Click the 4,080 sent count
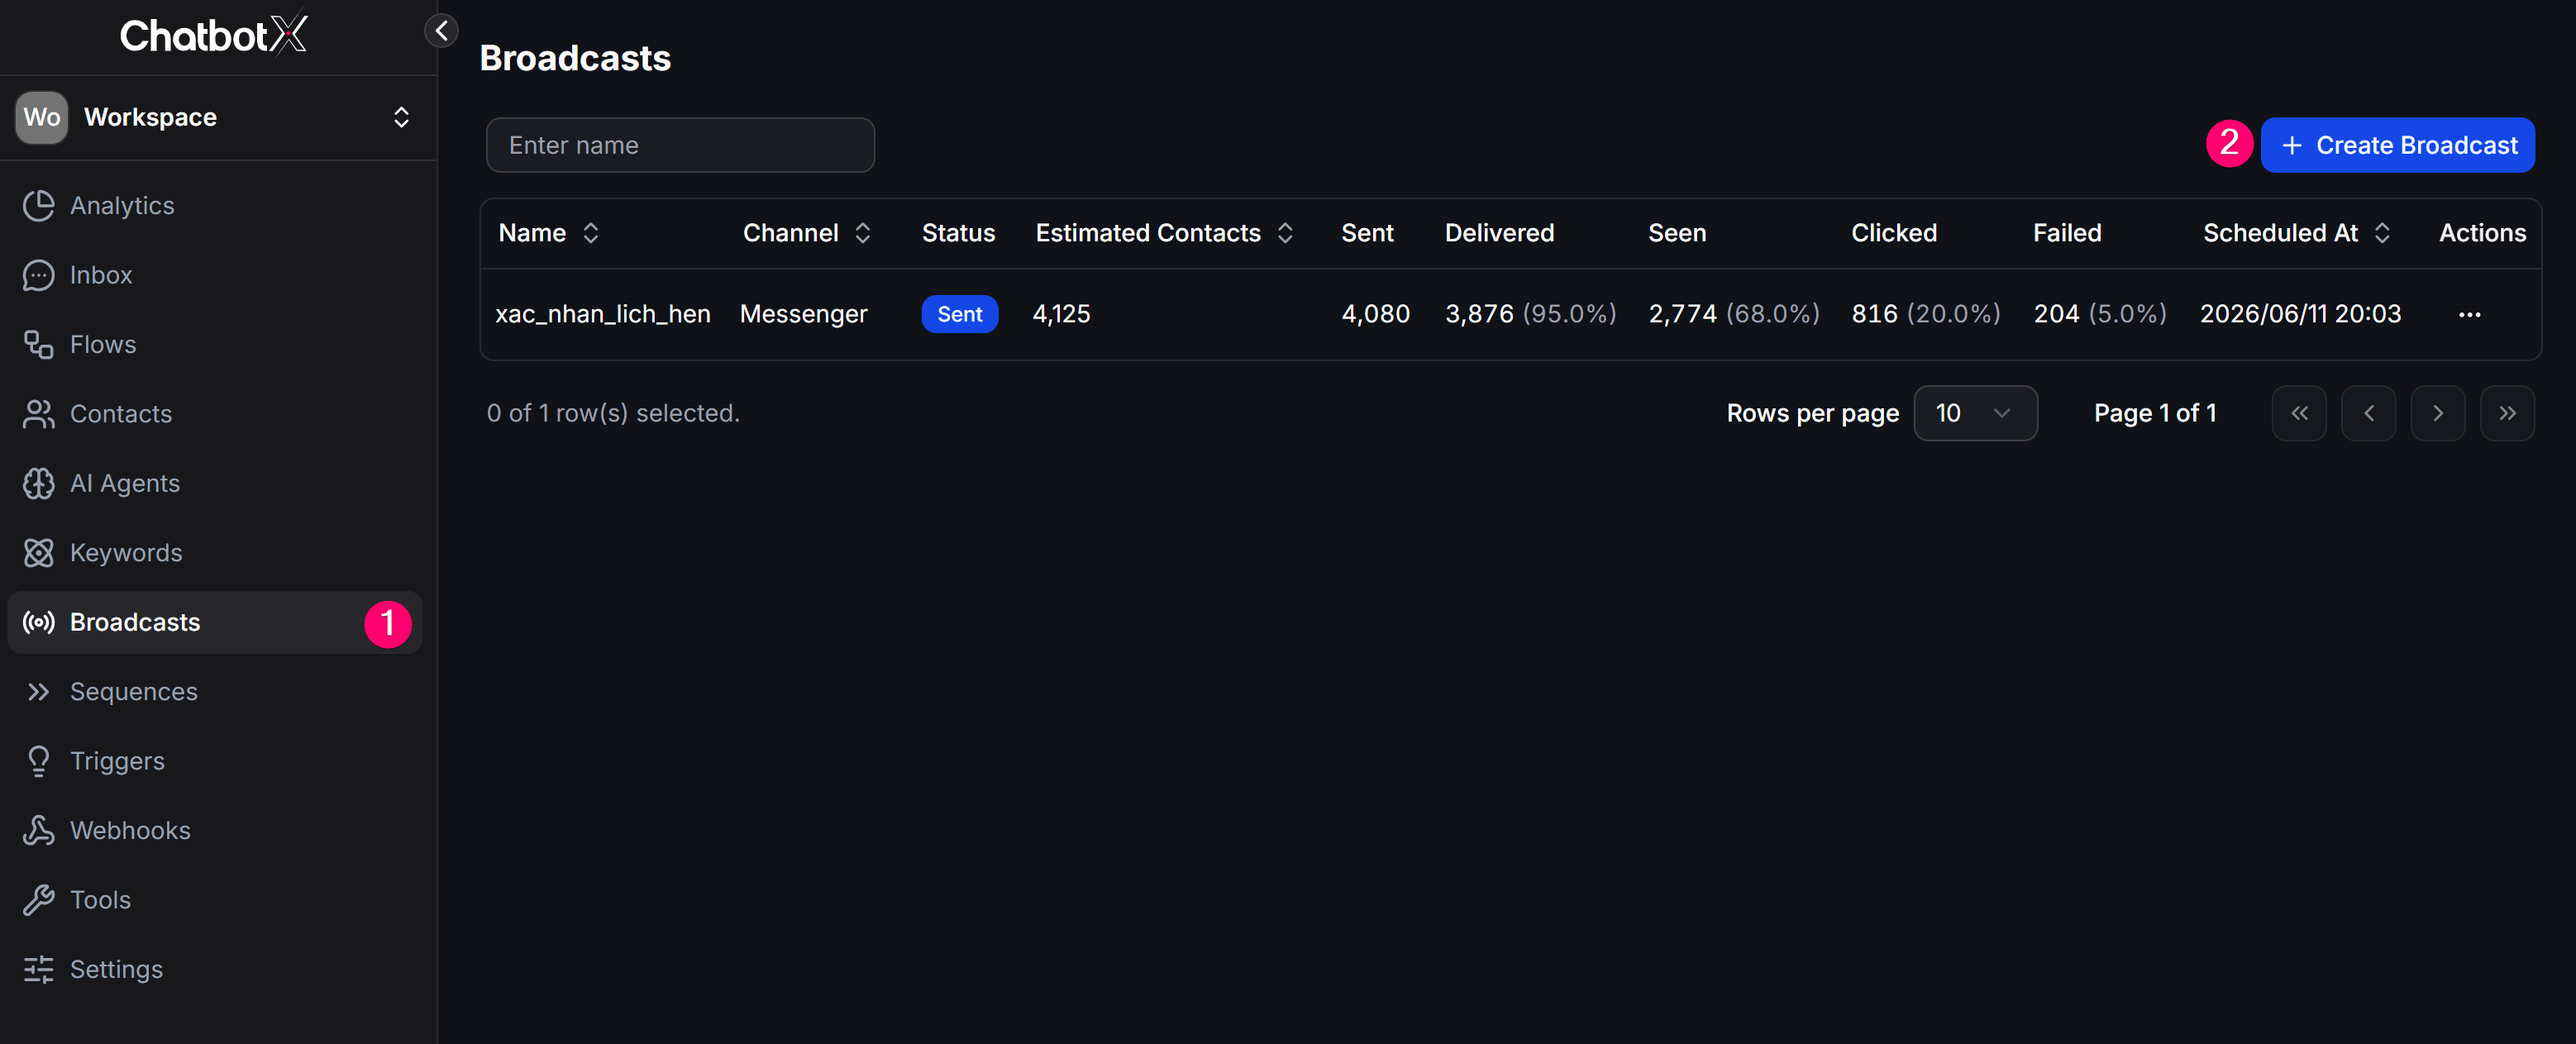The image size is (2576, 1044). [x=1375, y=314]
